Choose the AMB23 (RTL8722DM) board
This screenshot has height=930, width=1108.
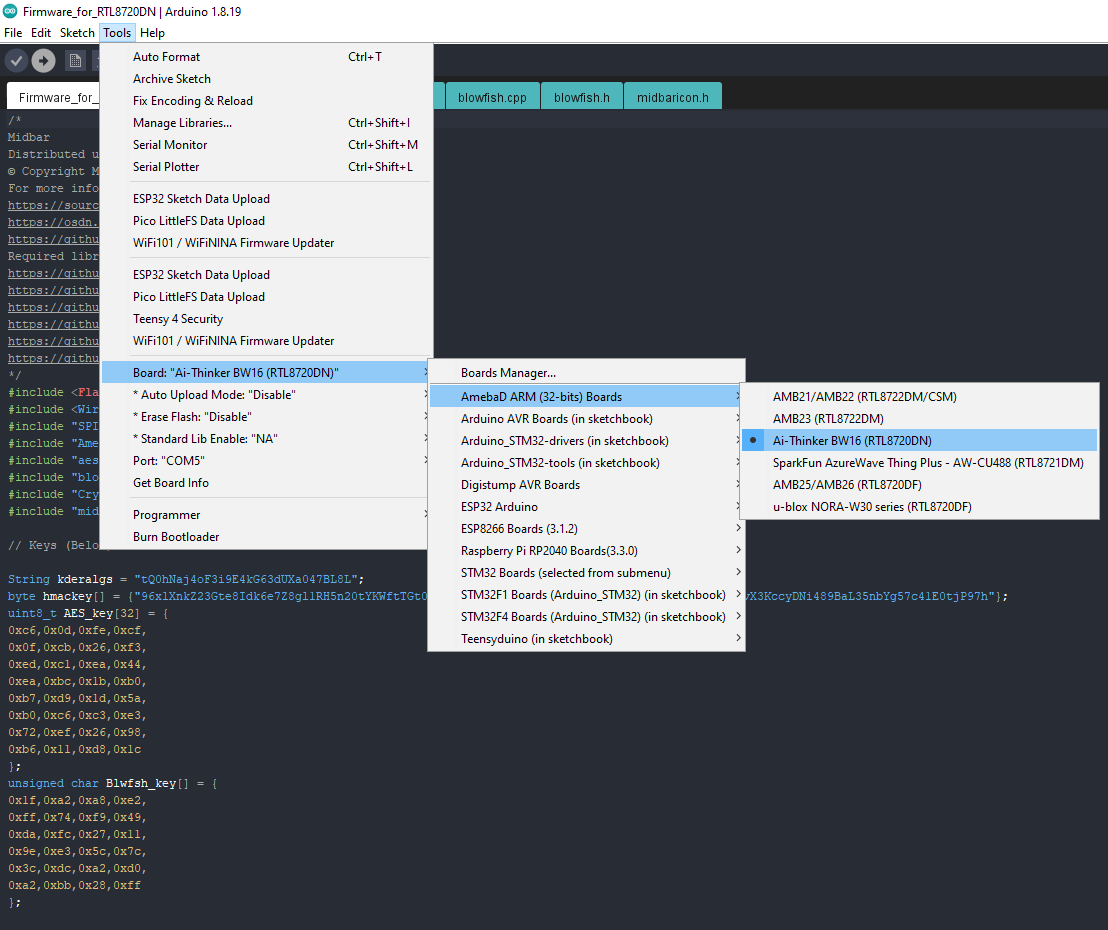827,418
